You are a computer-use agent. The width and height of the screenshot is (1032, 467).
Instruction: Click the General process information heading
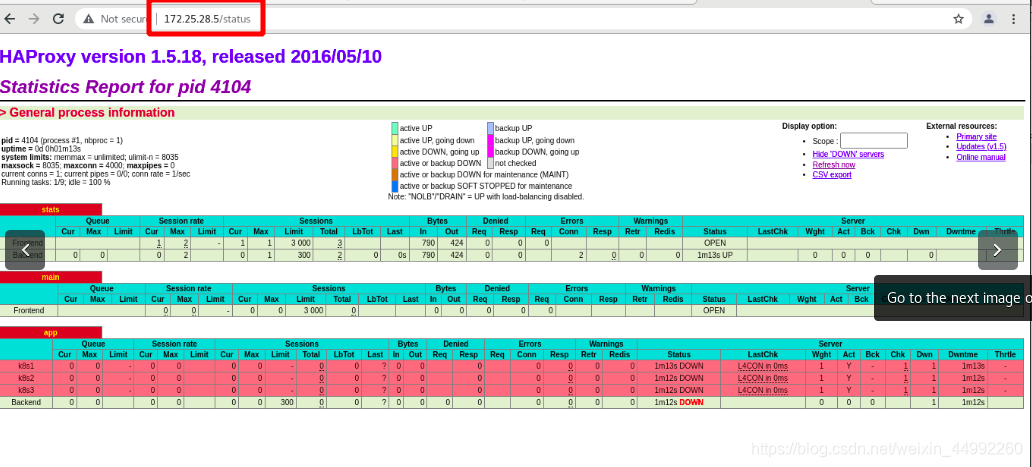pos(92,112)
